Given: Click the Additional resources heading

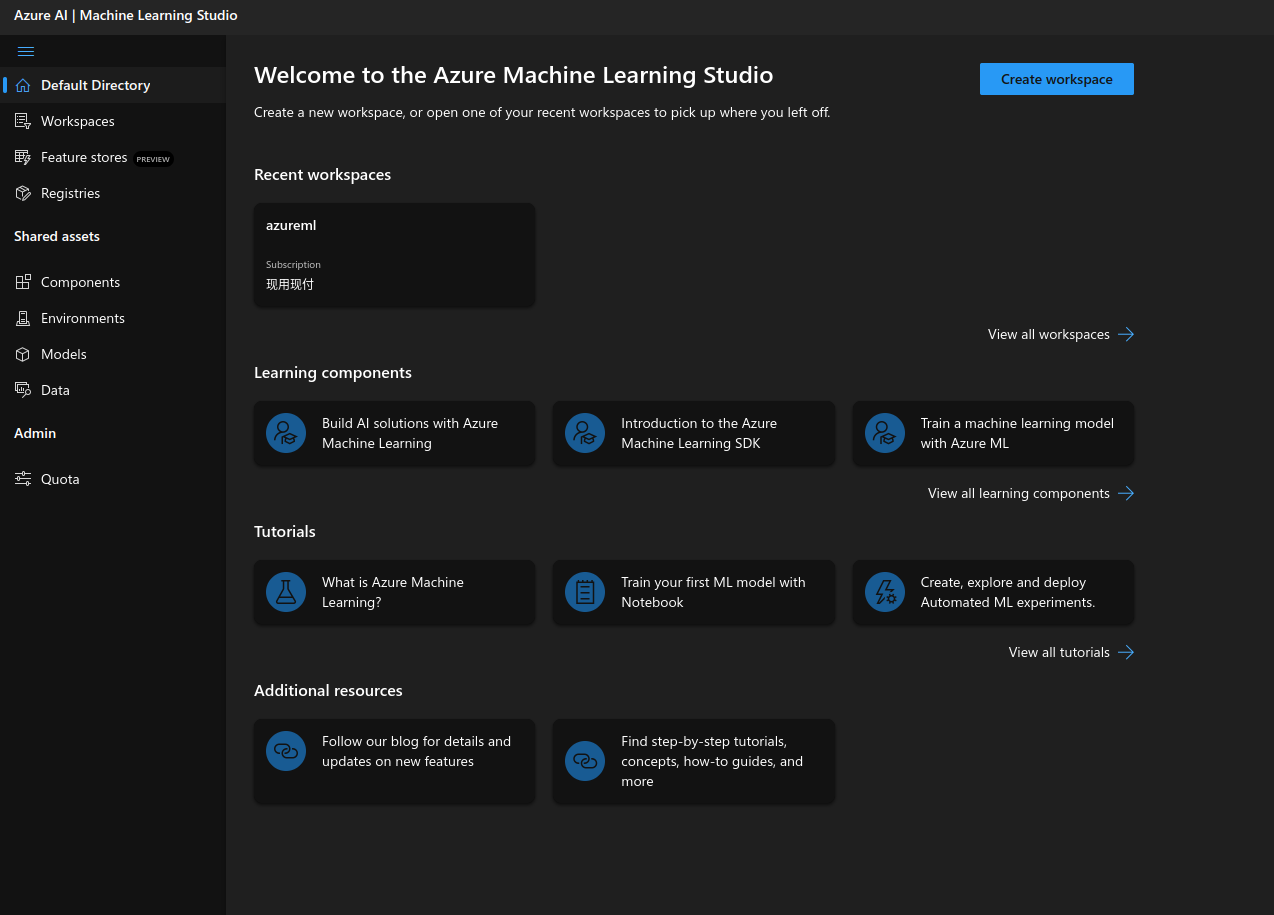Looking at the screenshot, I should [x=328, y=690].
